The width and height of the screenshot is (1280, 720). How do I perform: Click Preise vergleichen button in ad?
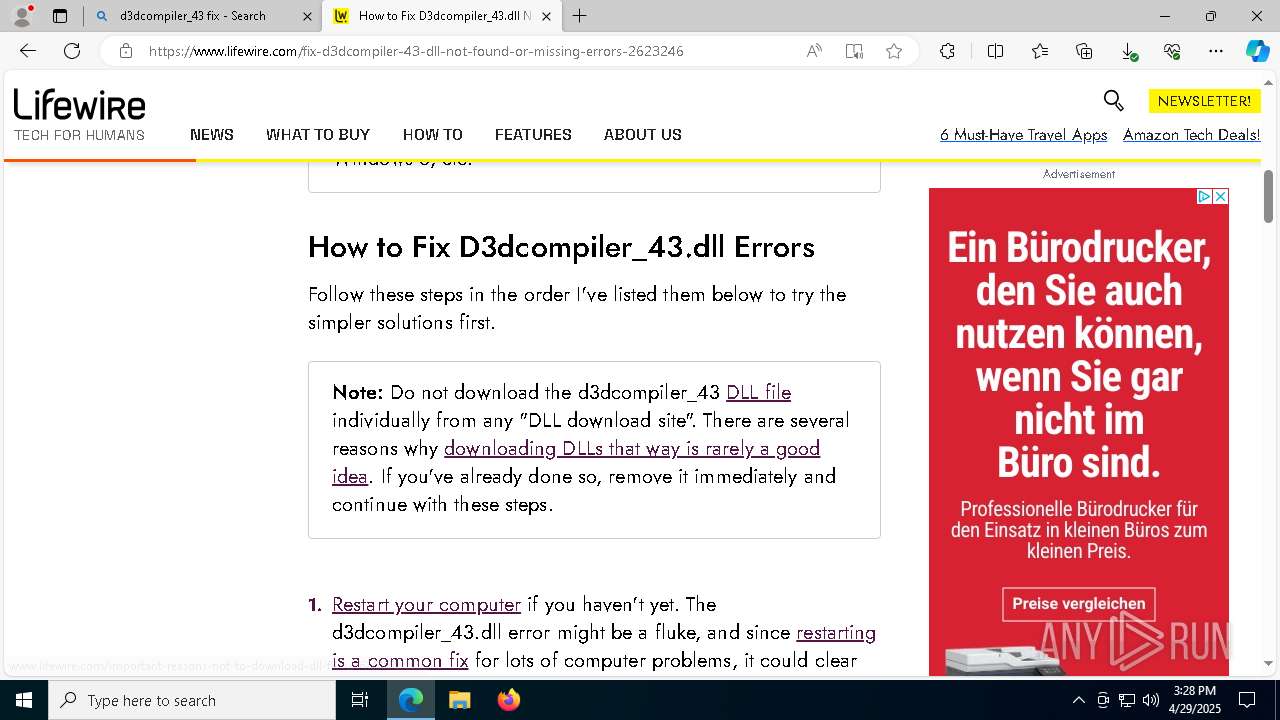pyautogui.click(x=1079, y=604)
